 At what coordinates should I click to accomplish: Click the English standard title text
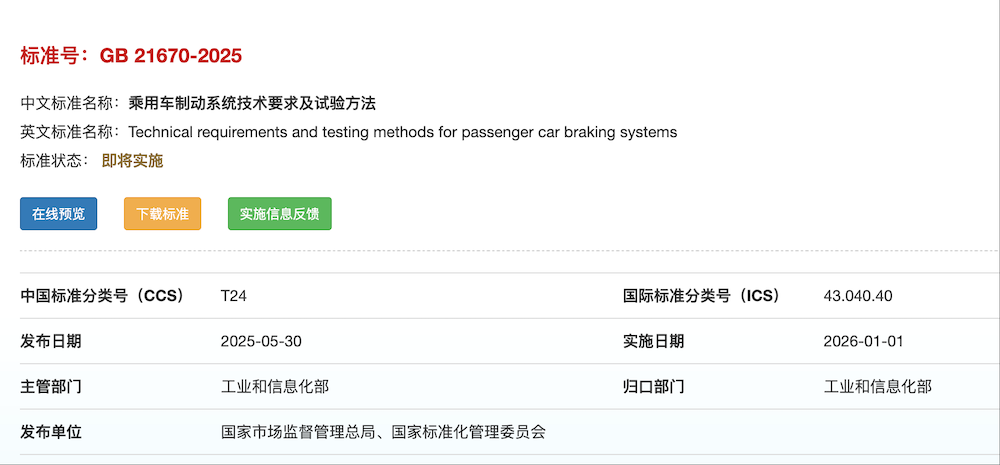[402, 131]
